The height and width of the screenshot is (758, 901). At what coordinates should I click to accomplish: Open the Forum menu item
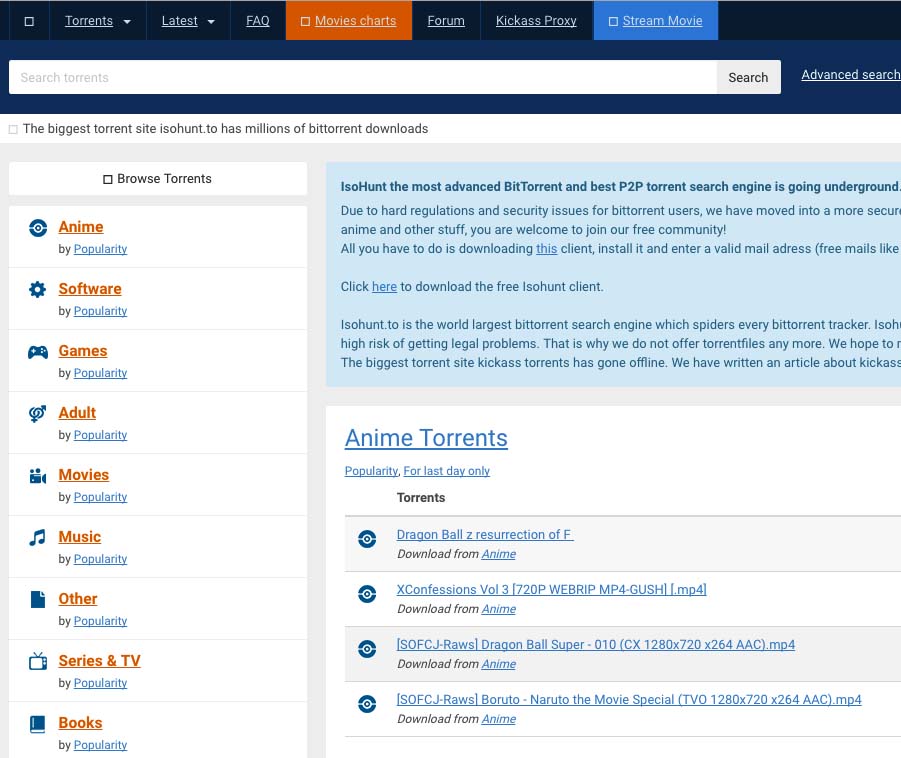446,20
